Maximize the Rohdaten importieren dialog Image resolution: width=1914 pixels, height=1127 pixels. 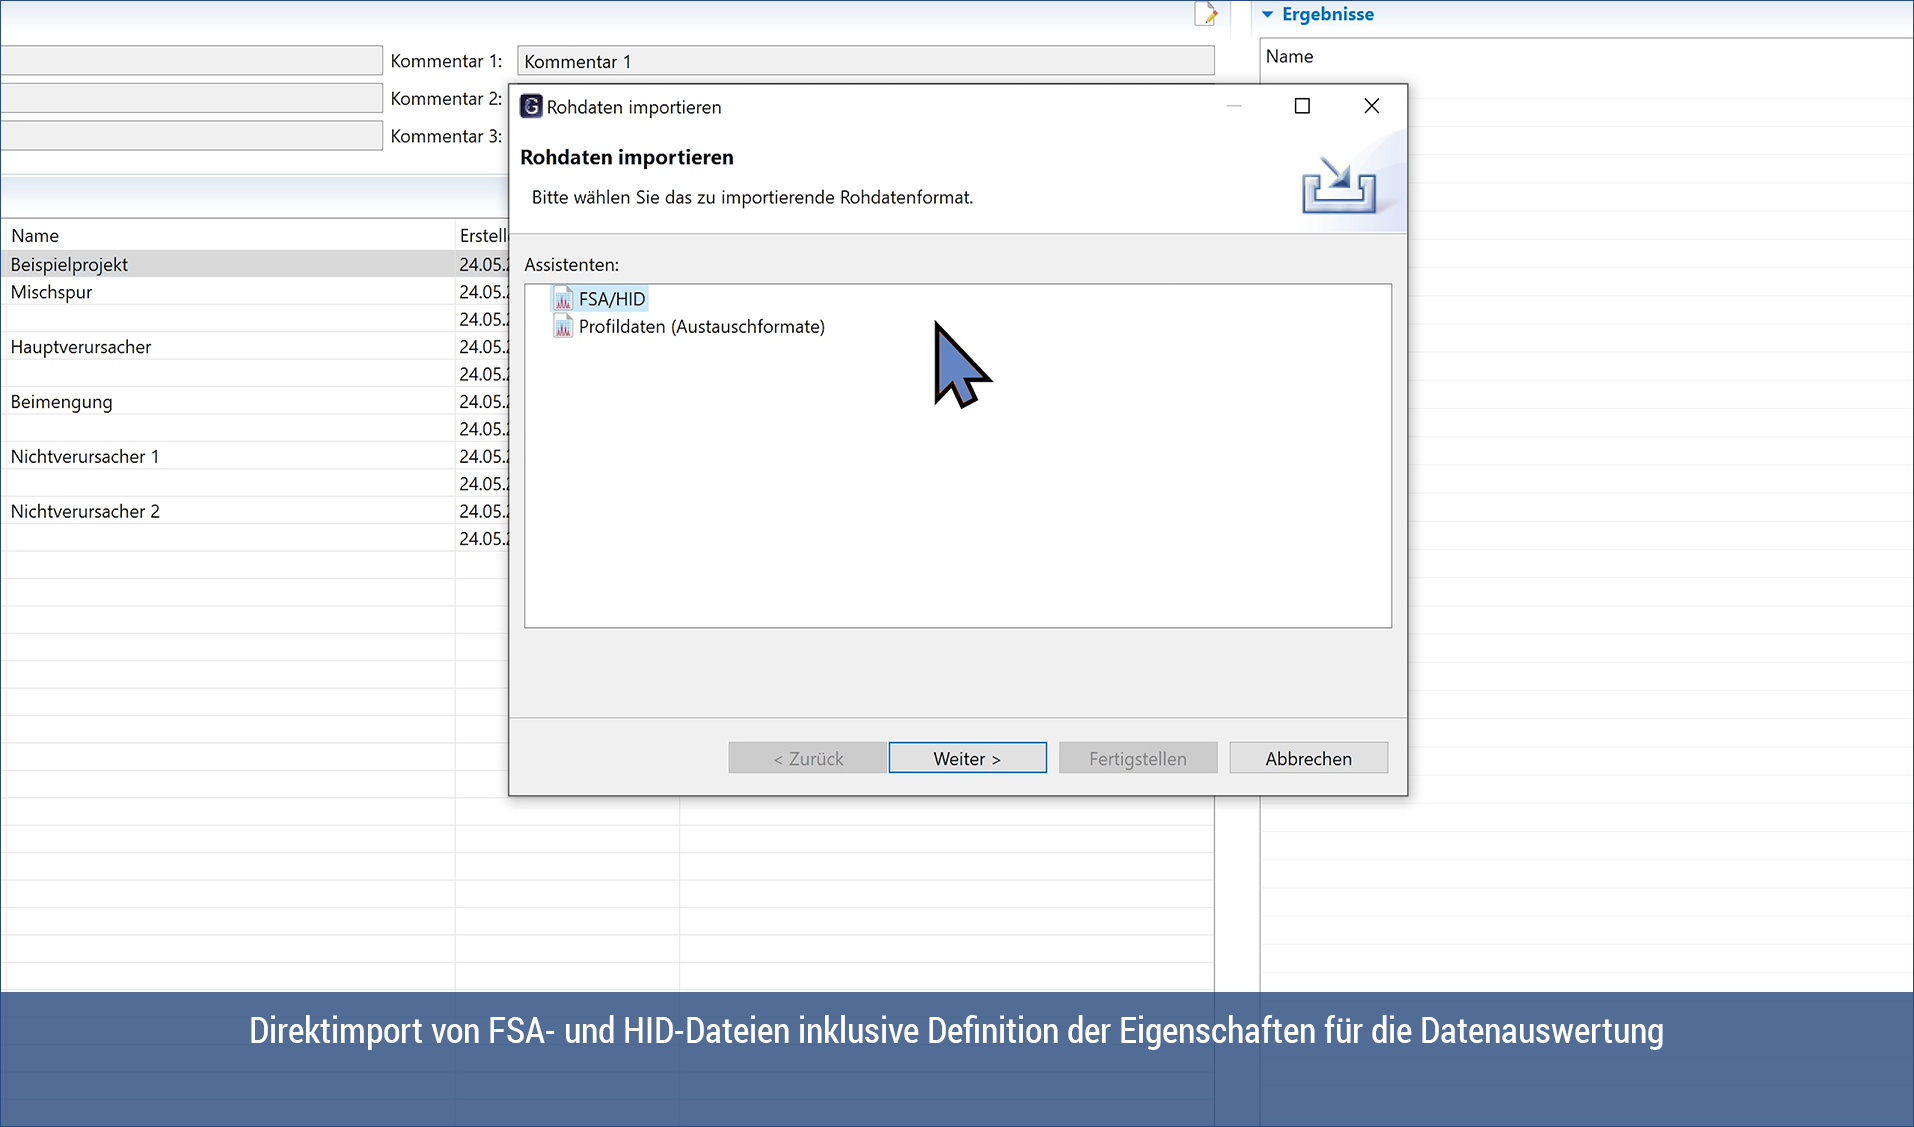[x=1302, y=106]
